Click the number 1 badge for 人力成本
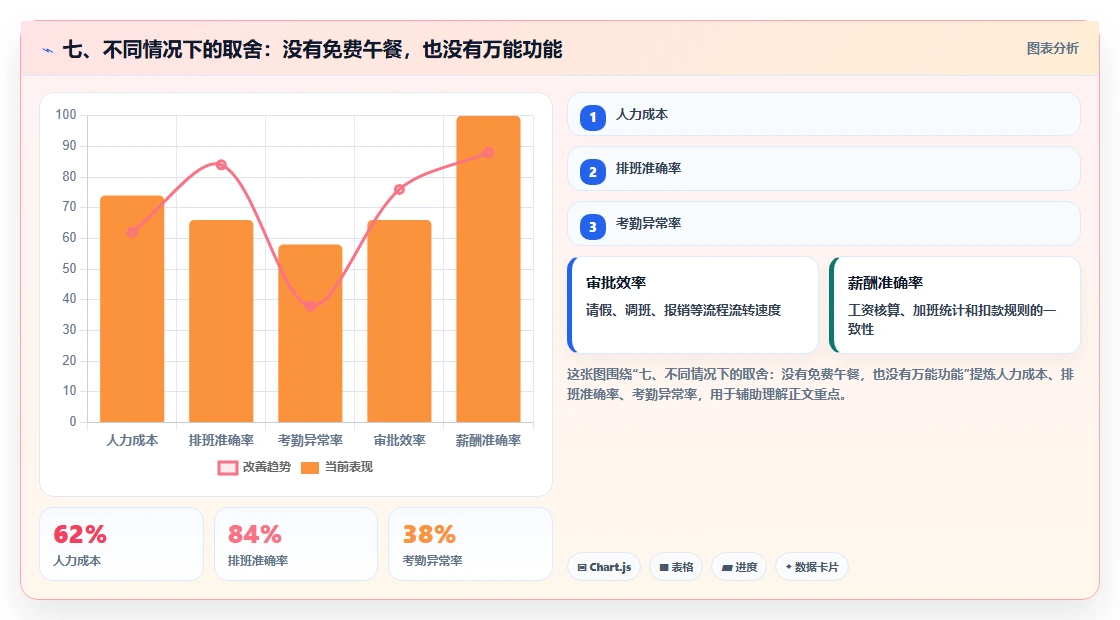 coord(593,117)
